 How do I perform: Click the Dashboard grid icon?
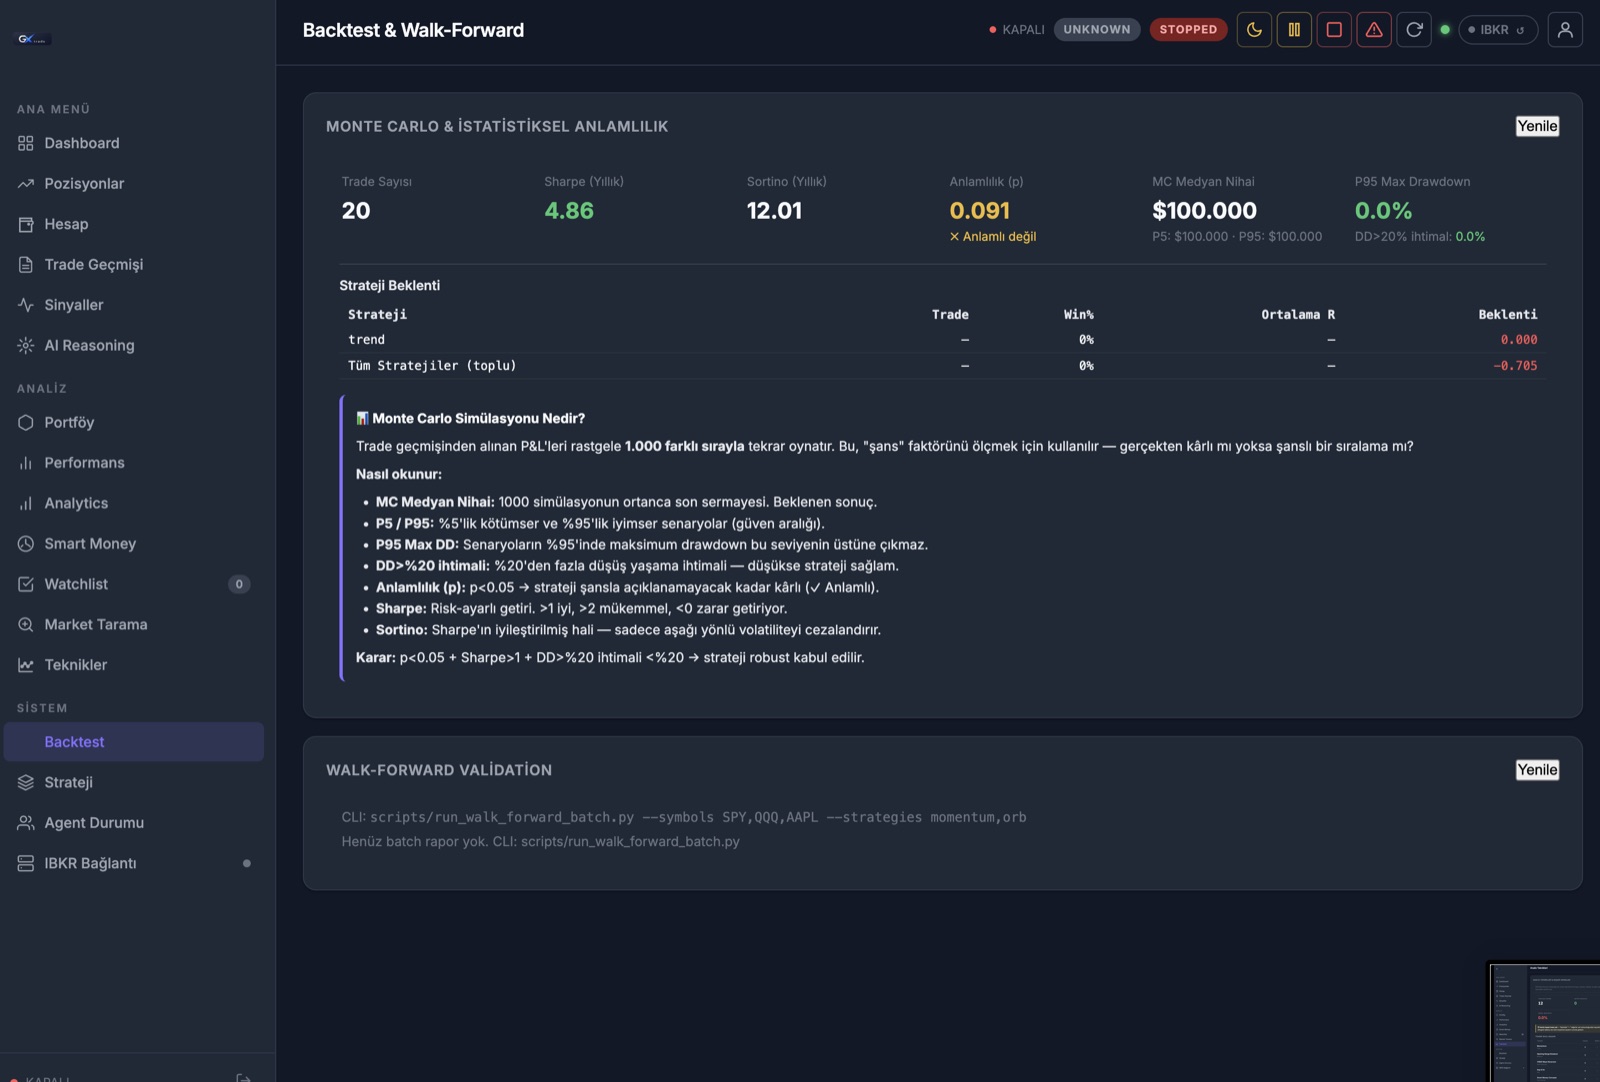point(26,143)
